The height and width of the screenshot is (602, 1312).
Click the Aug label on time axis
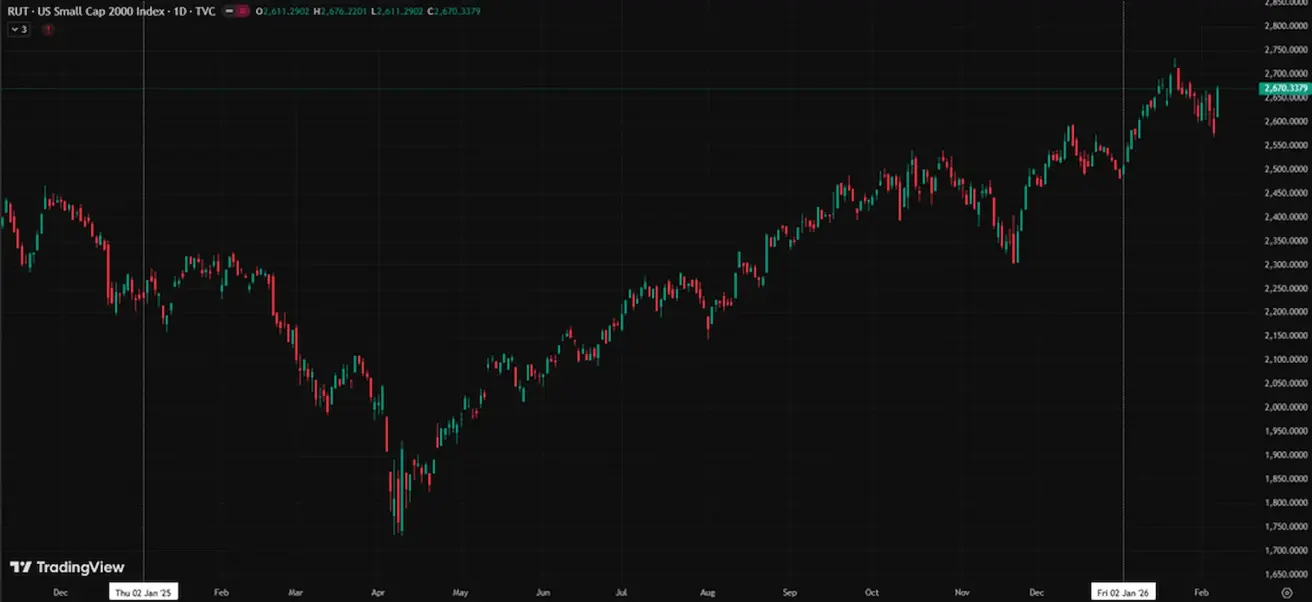(x=707, y=592)
